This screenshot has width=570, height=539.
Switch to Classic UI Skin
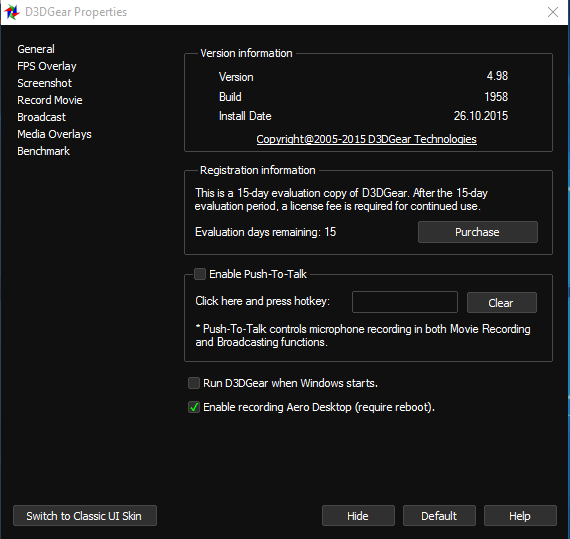[x=85, y=515]
